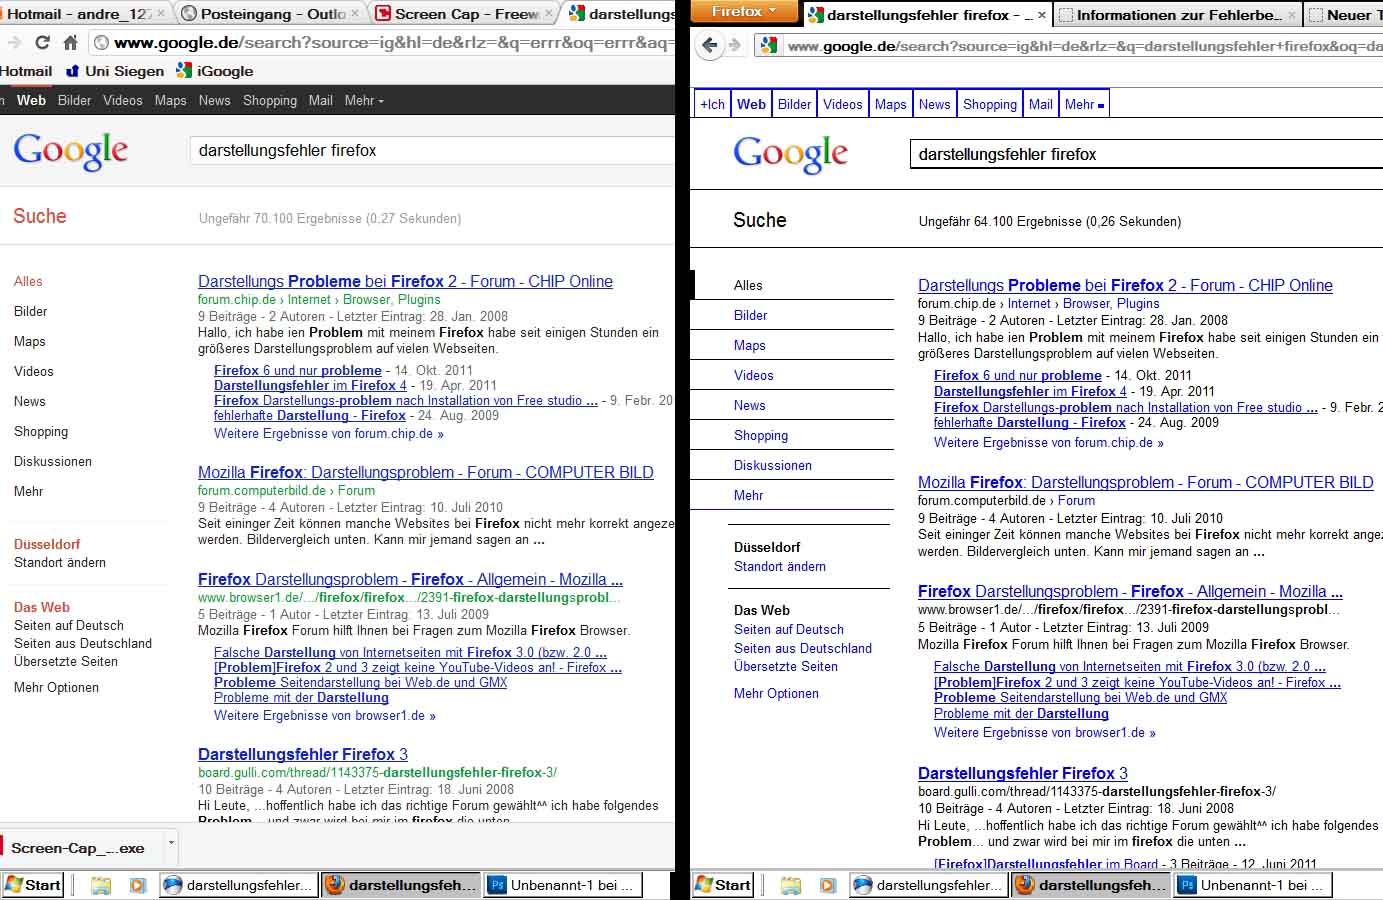This screenshot has width=1383, height=900.
Task: Switch to Photoshop Unbenannt-1 in the taskbar under Chrome
Action: [x=562, y=885]
